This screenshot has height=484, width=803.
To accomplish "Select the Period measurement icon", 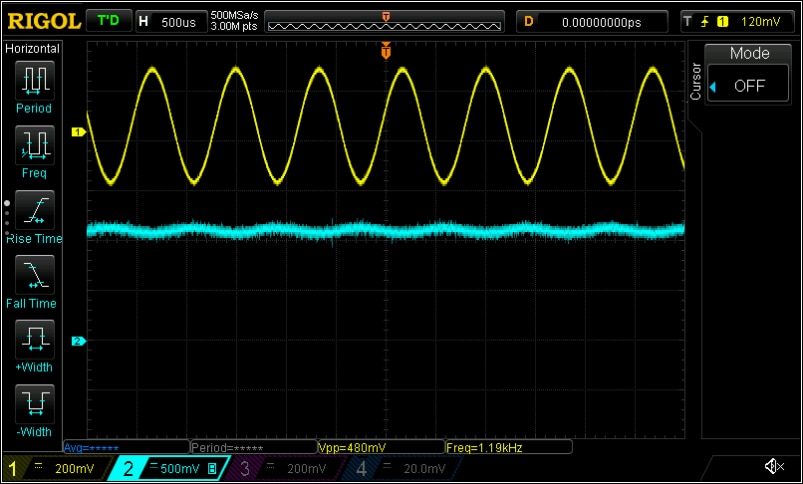I will [33, 80].
